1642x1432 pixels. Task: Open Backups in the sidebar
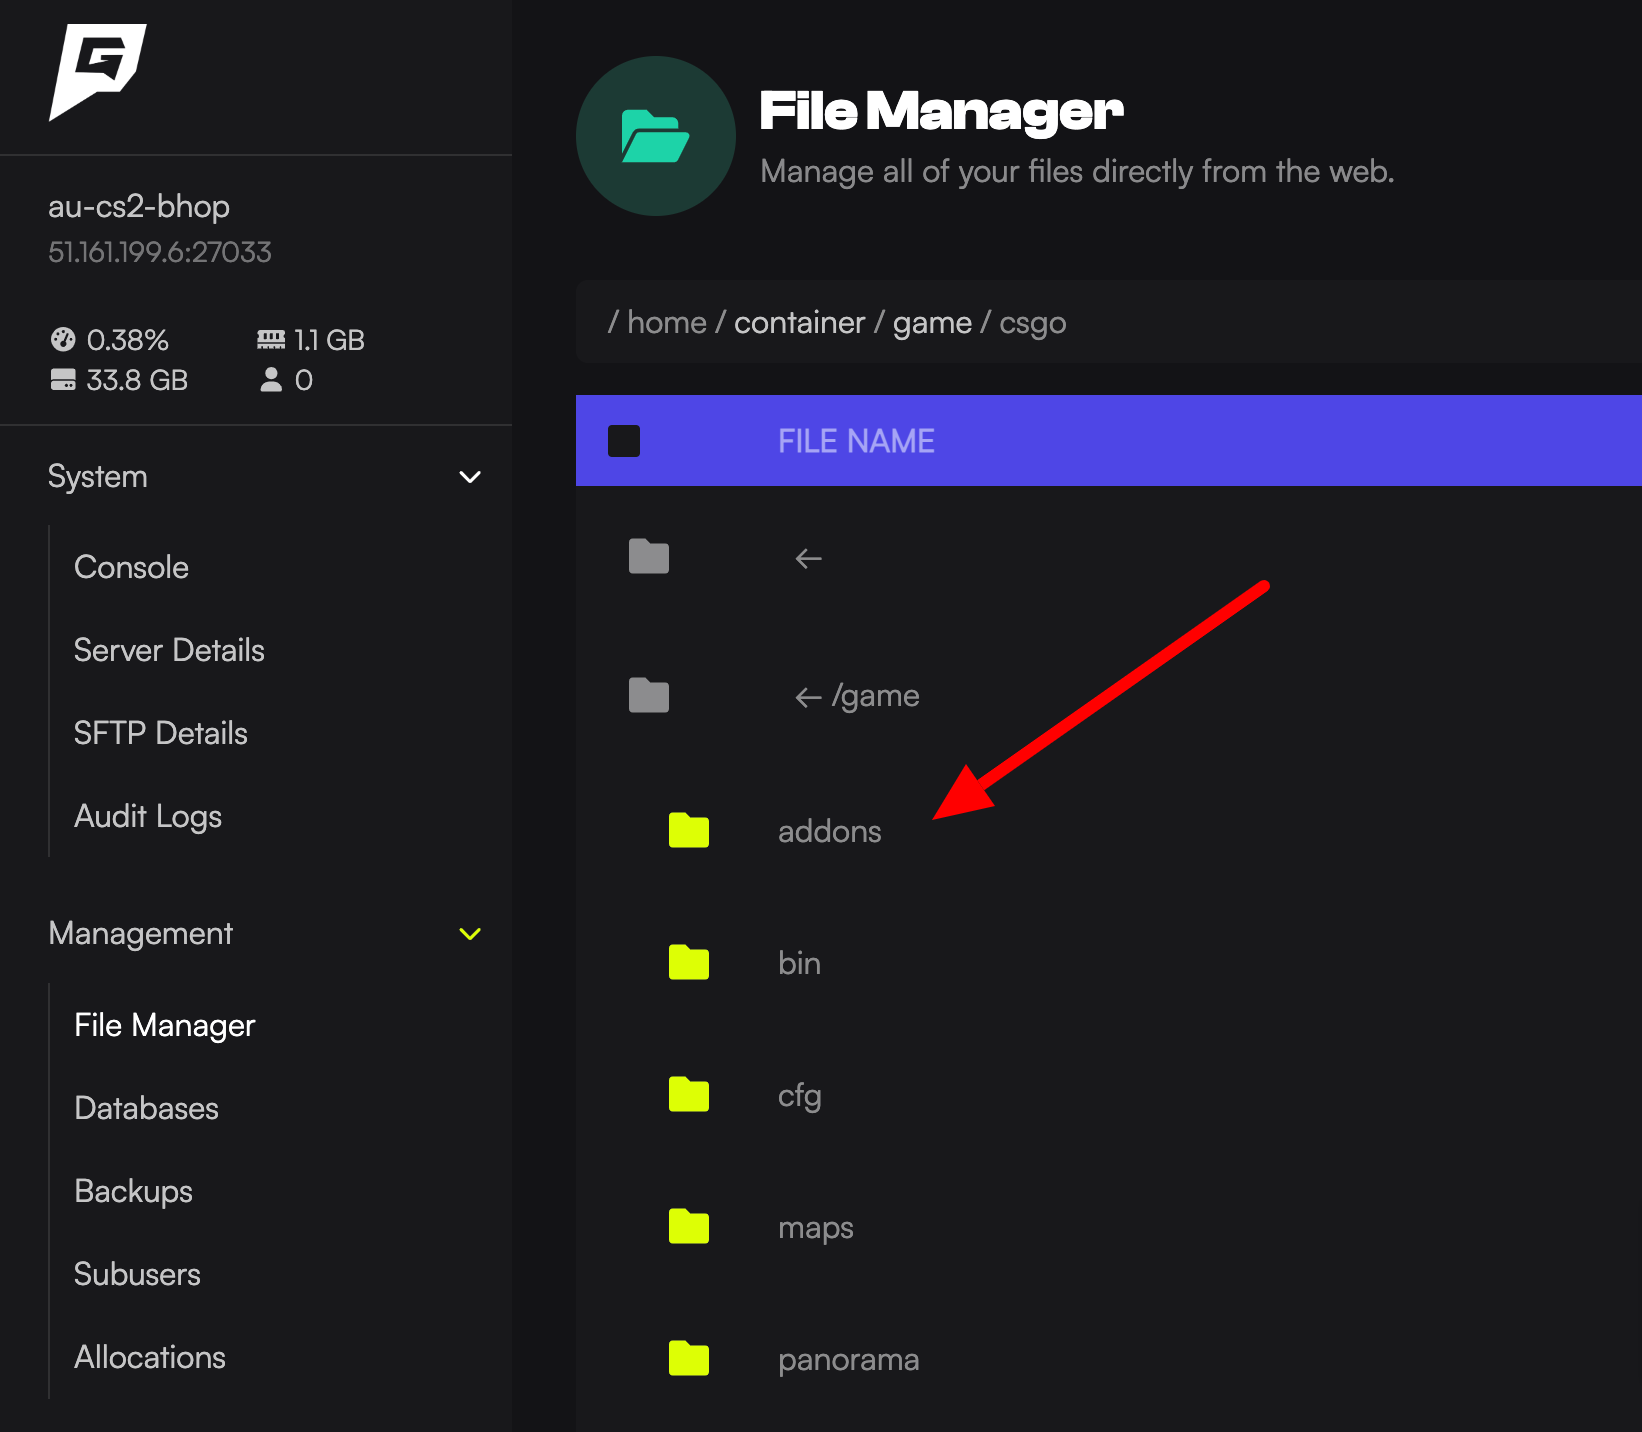point(133,1191)
